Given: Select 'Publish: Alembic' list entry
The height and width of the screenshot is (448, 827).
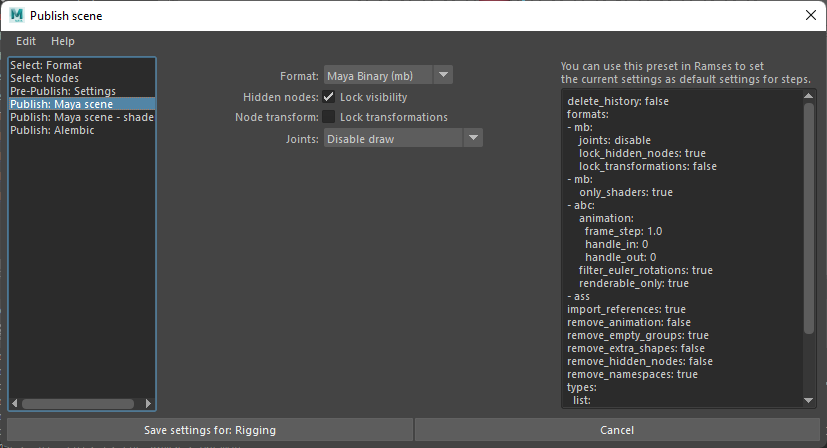Looking at the screenshot, I should pos(52,130).
